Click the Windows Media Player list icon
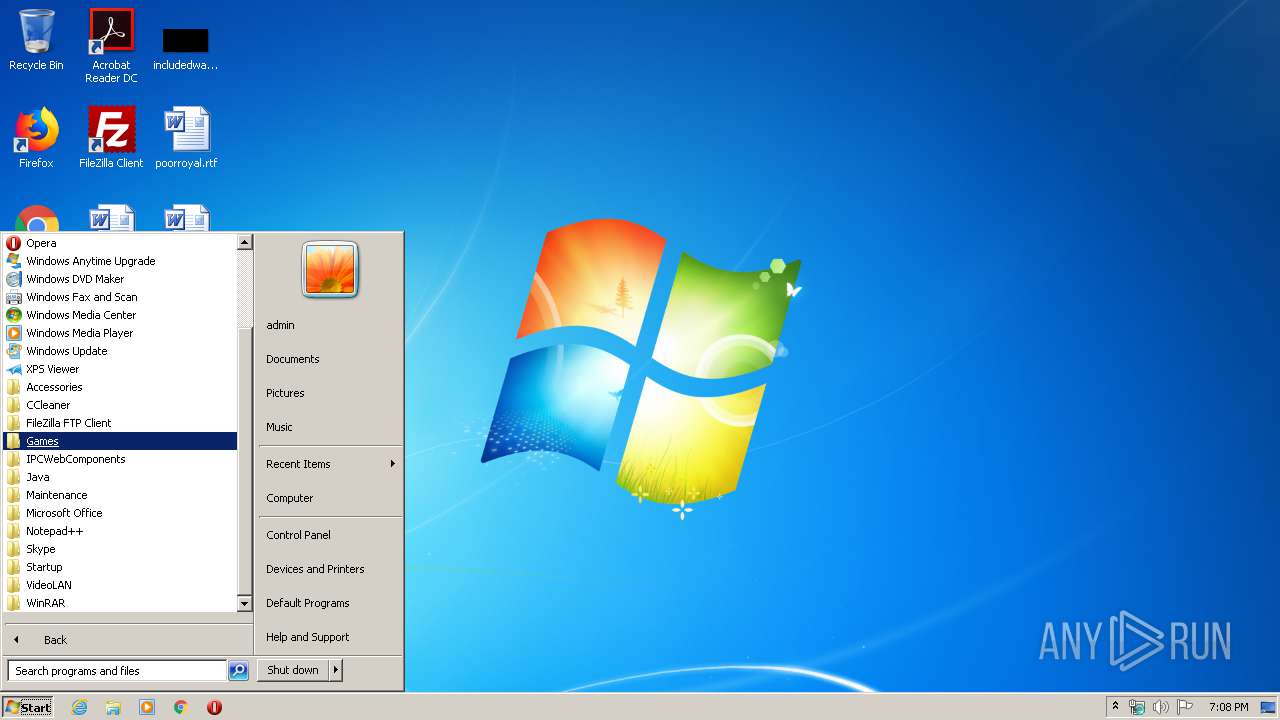Viewport: 1280px width, 720px height. [x=14, y=333]
